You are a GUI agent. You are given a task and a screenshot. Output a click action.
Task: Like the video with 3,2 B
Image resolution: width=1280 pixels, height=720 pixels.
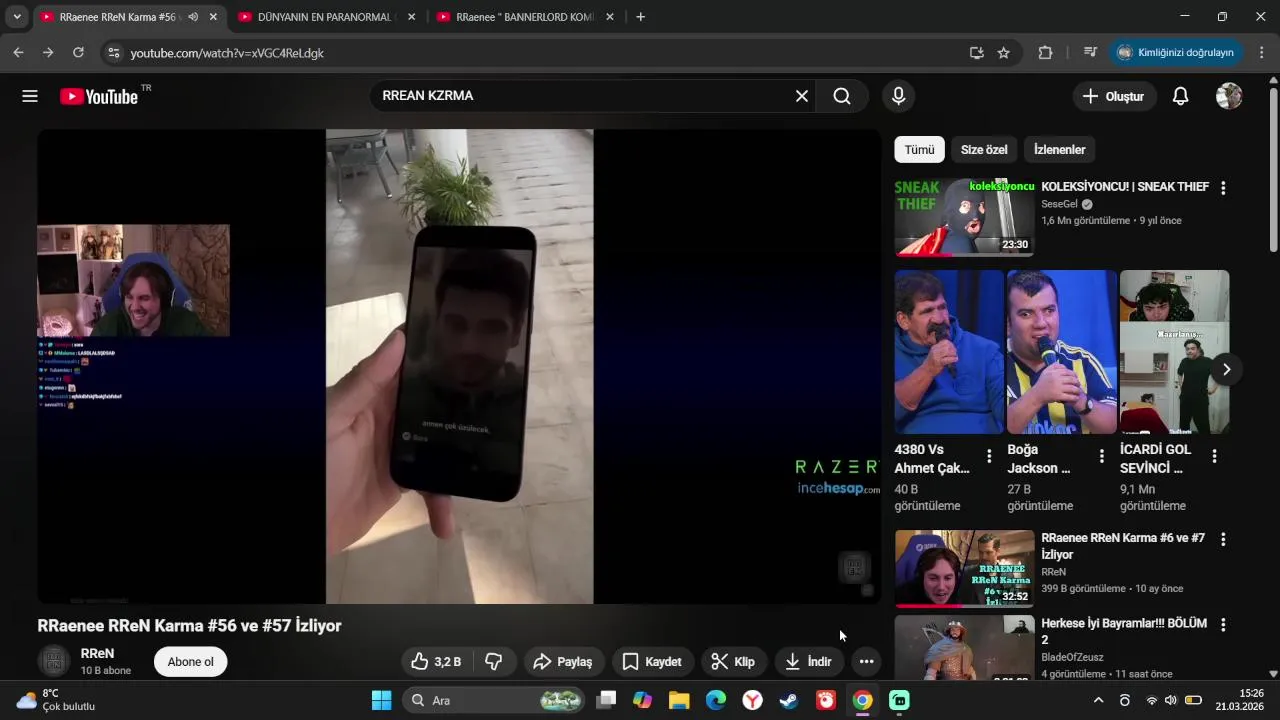(436, 661)
